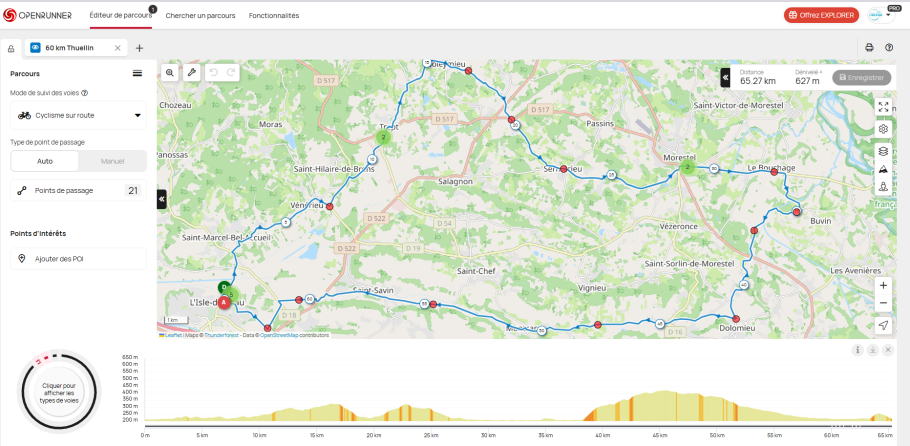Collapse the left sidebar panel
Viewport: 910px width, 446px height.
[x=162, y=199]
